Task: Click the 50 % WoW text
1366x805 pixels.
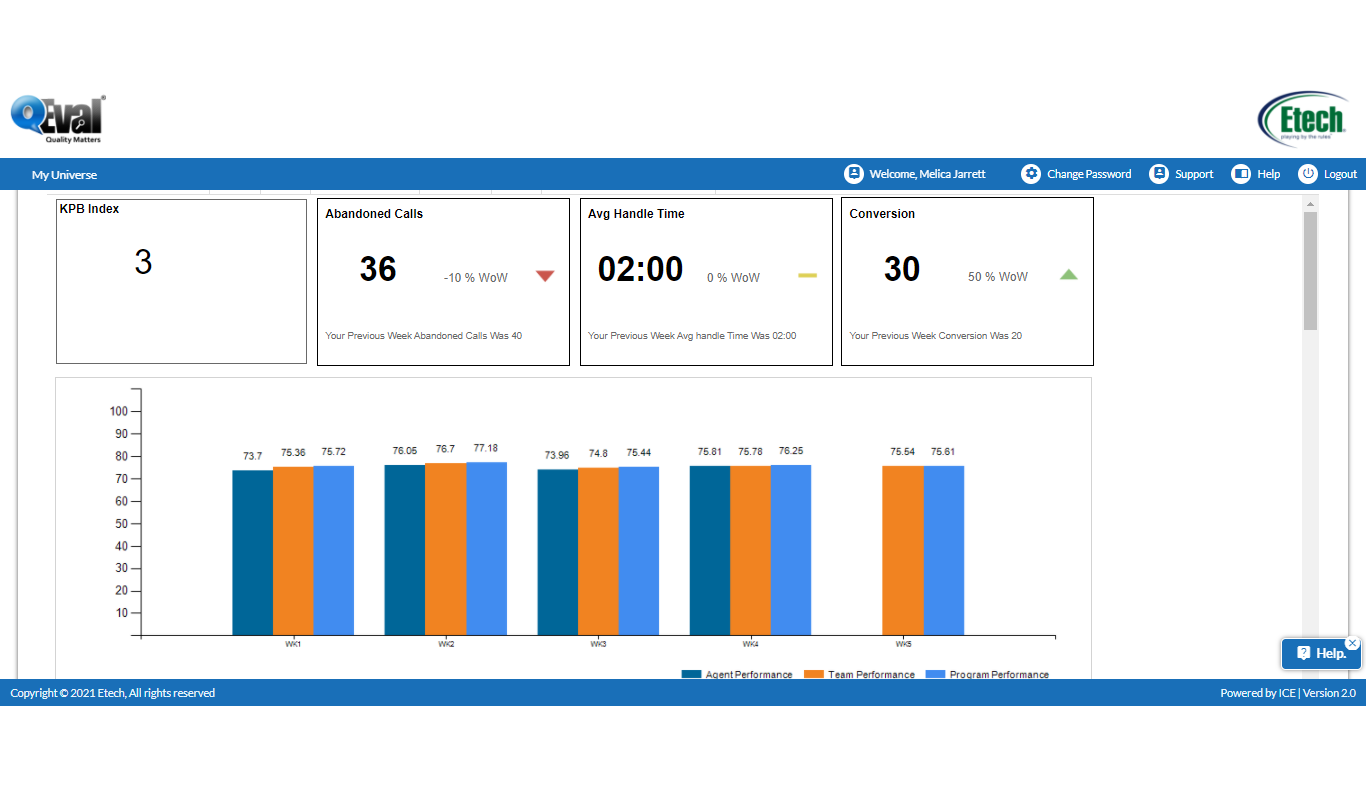Action: (x=998, y=277)
